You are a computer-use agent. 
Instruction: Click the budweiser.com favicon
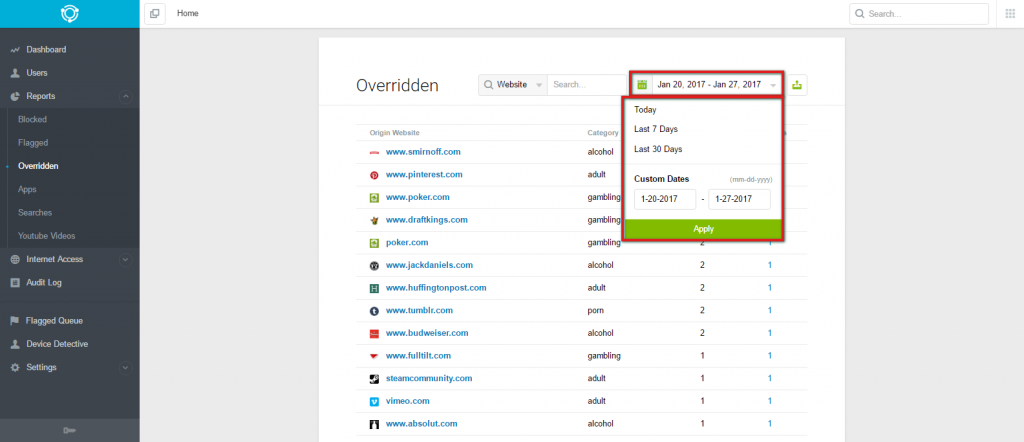coord(374,334)
